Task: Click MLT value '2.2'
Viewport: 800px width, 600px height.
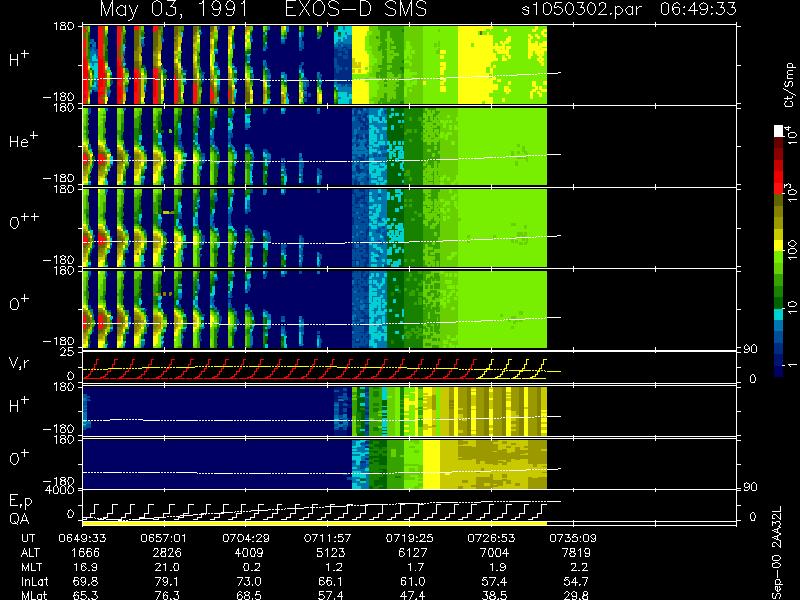Action: coord(580,567)
